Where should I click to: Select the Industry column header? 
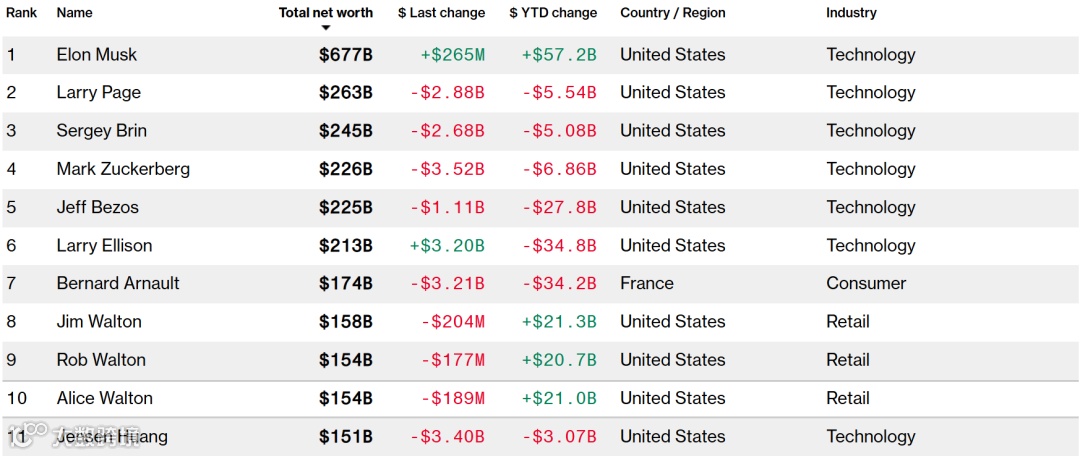click(x=851, y=13)
